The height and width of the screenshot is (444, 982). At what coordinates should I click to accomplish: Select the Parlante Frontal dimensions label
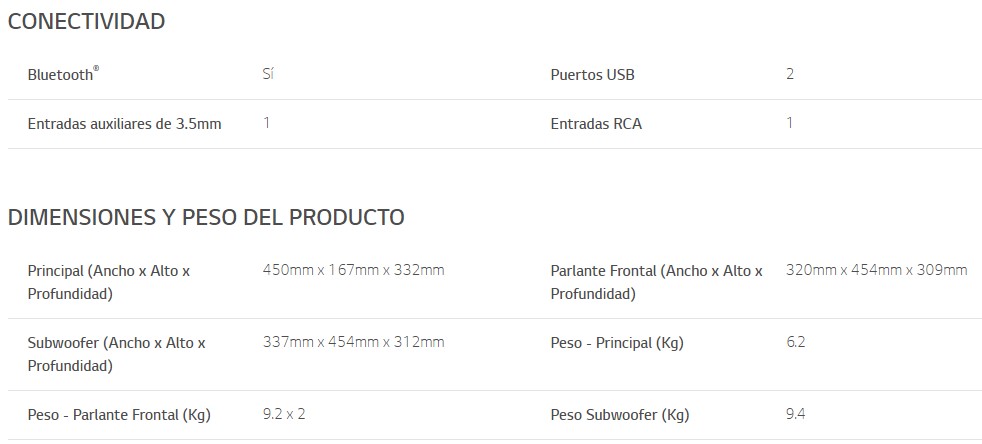point(656,282)
